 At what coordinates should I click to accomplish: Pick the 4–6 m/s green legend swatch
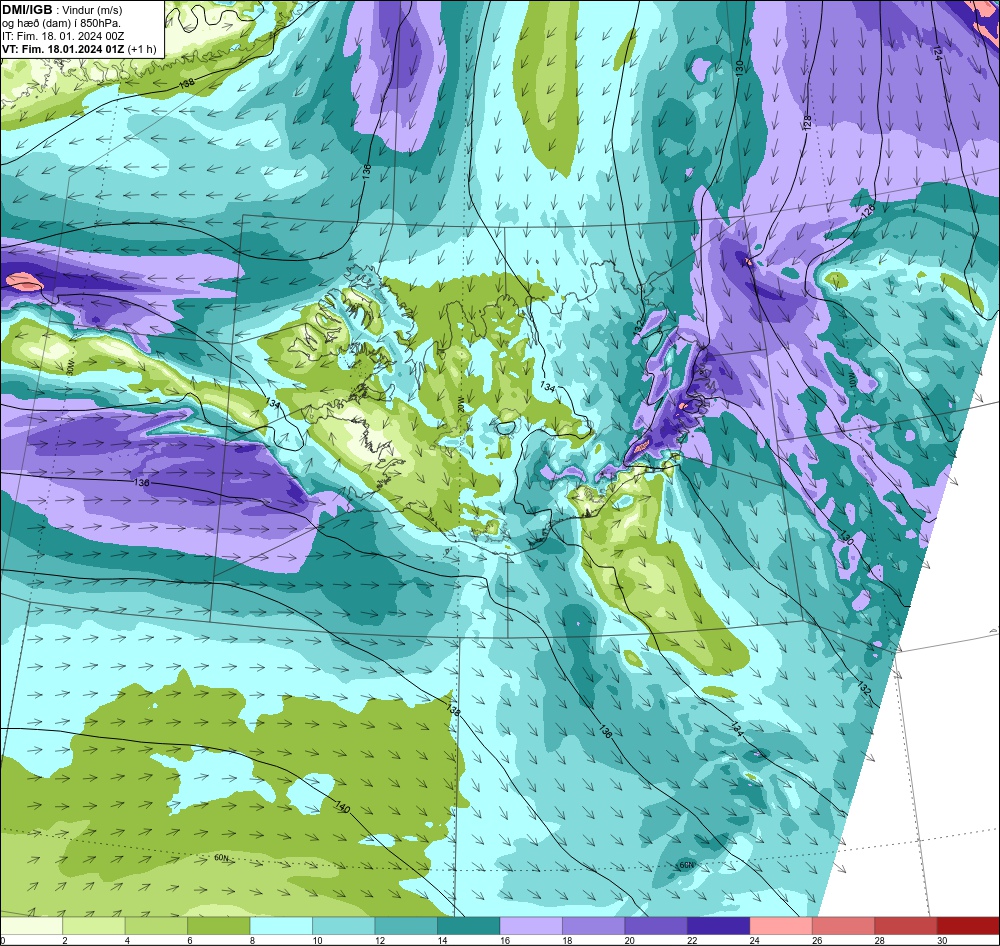click(x=156, y=926)
